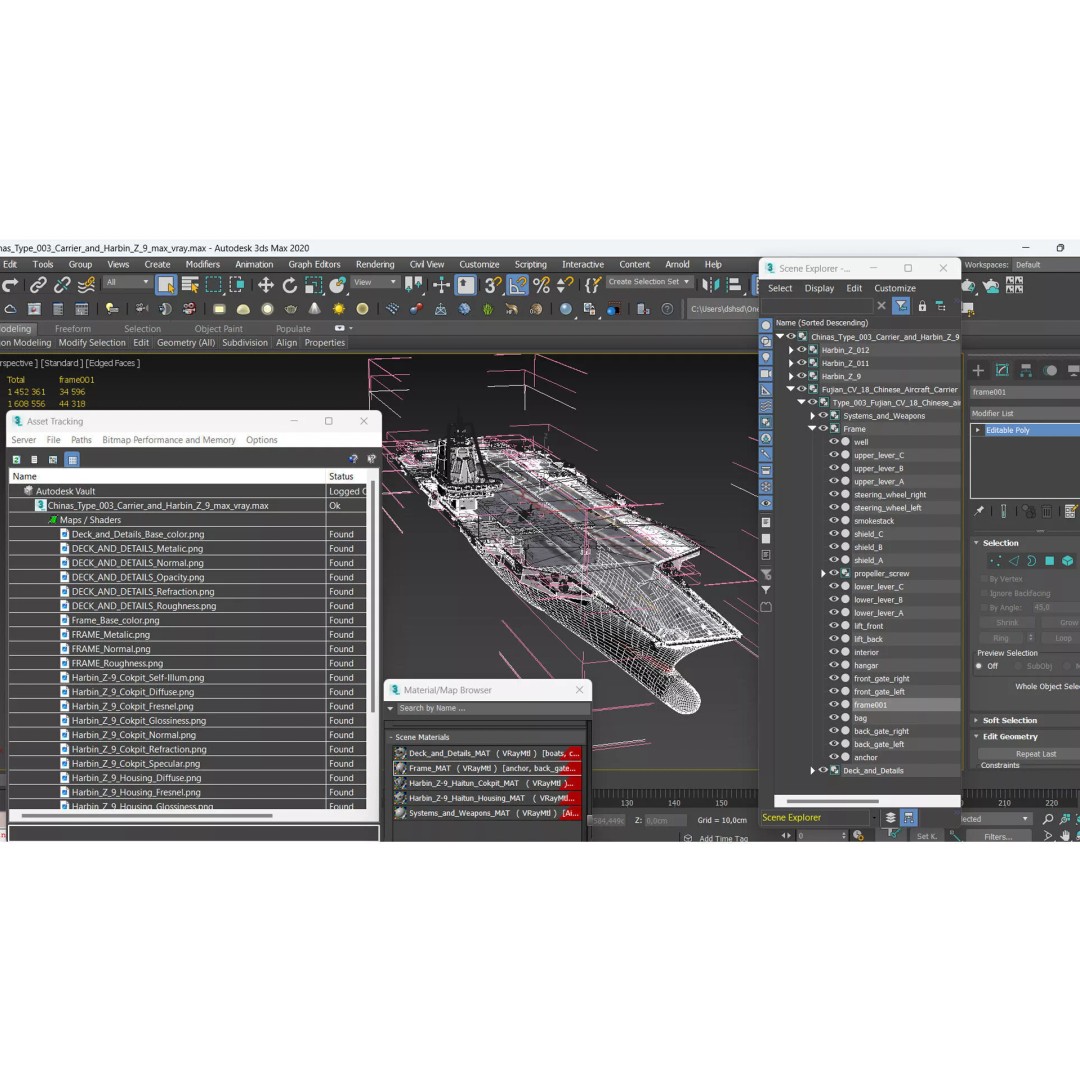Hide the anchor object
The image size is (1080, 1080).
click(834, 757)
